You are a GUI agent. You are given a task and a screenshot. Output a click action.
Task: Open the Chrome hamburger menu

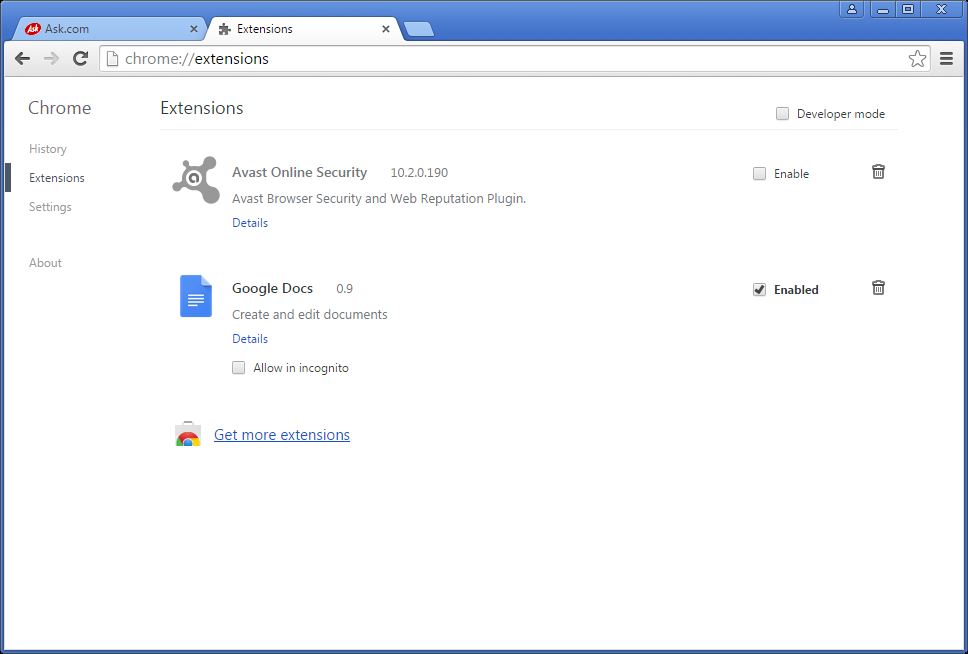click(x=946, y=59)
